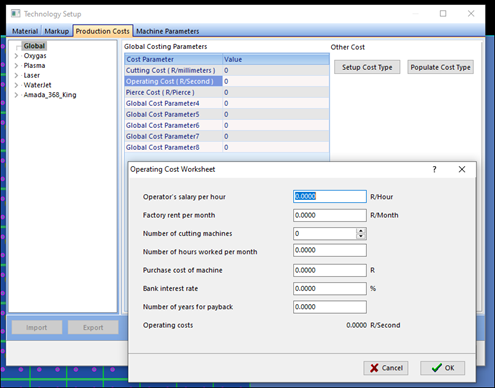Click the Purchase cost of machine field
The width and height of the screenshot is (495, 388).
[x=330, y=270]
